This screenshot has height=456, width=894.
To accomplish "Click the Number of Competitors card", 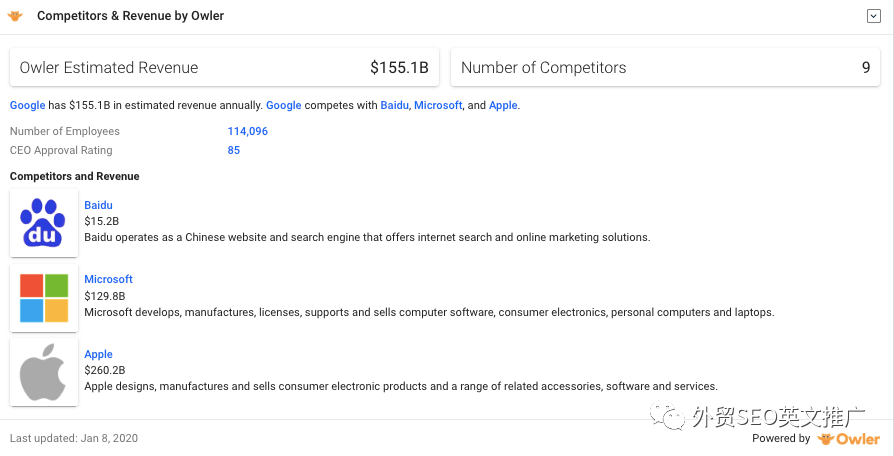I will 666,68.
